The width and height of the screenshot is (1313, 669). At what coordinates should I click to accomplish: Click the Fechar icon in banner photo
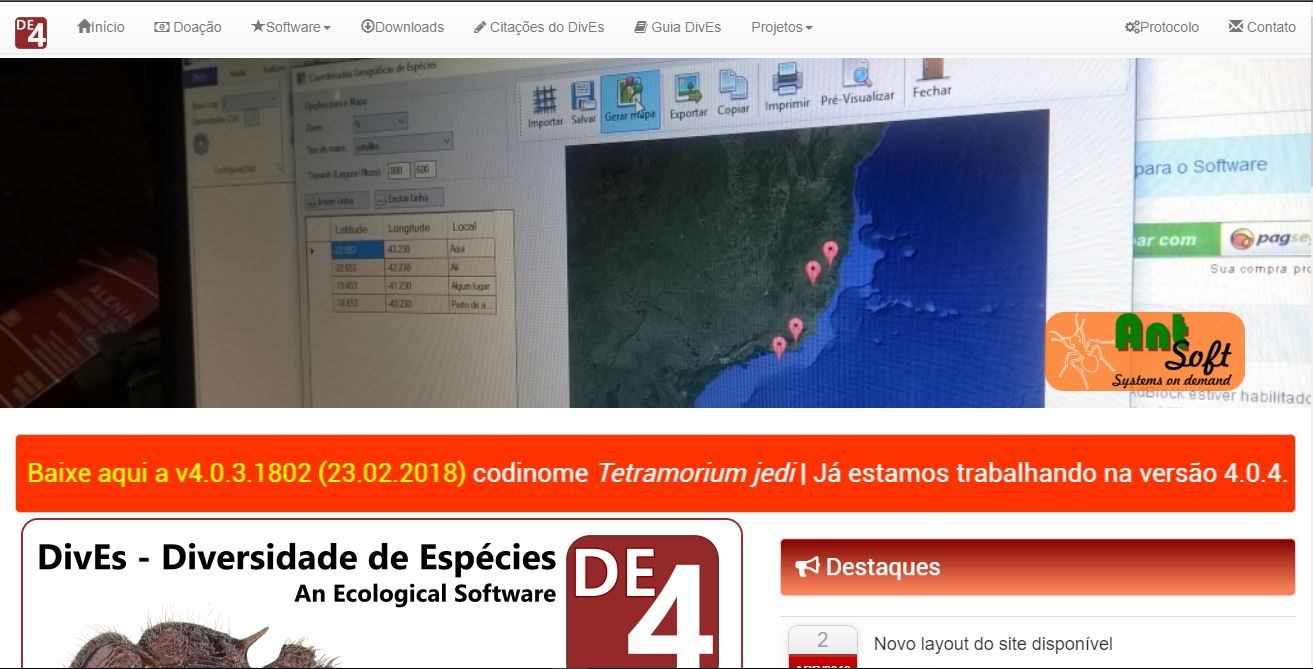pos(932,77)
